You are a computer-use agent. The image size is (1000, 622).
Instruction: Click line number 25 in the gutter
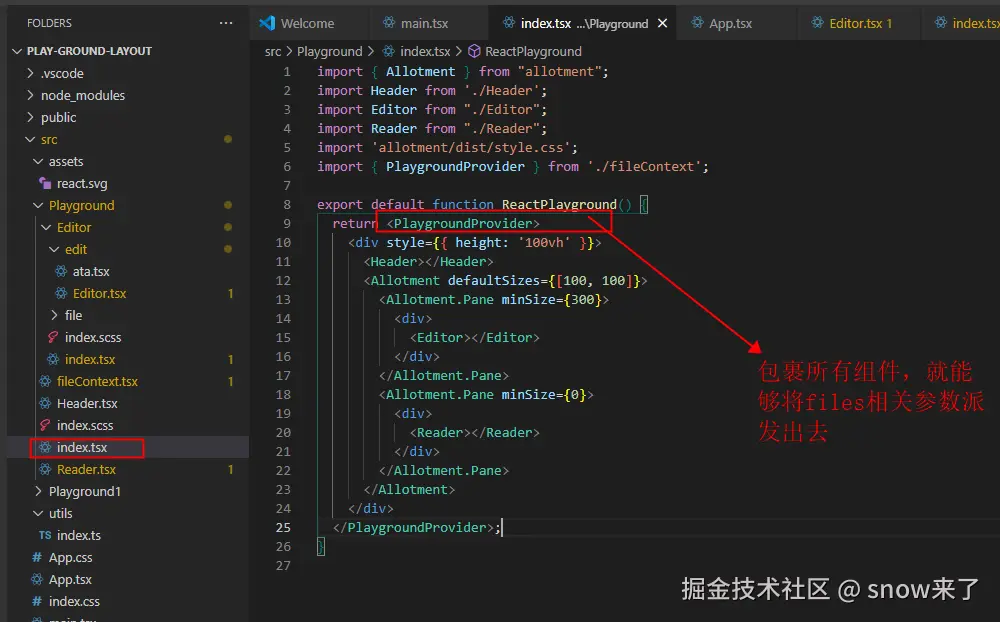[283, 527]
